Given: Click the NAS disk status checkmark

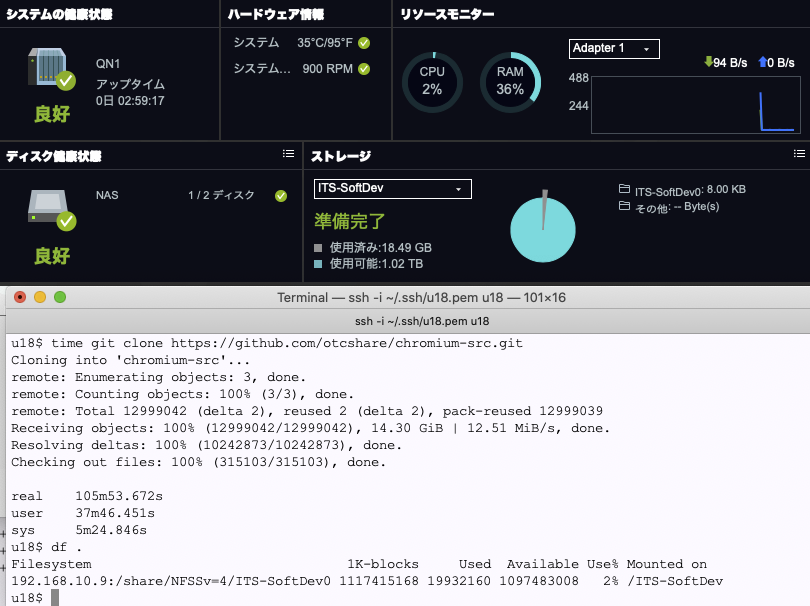Looking at the screenshot, I should click(281, 196).
